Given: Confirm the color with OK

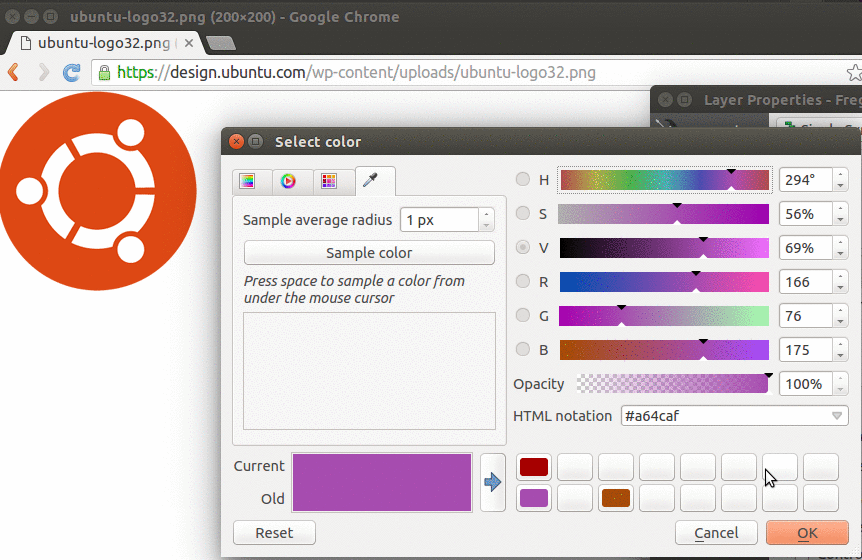Looking at the screenshot, I should pyautogui.click(x=807, y=533).
